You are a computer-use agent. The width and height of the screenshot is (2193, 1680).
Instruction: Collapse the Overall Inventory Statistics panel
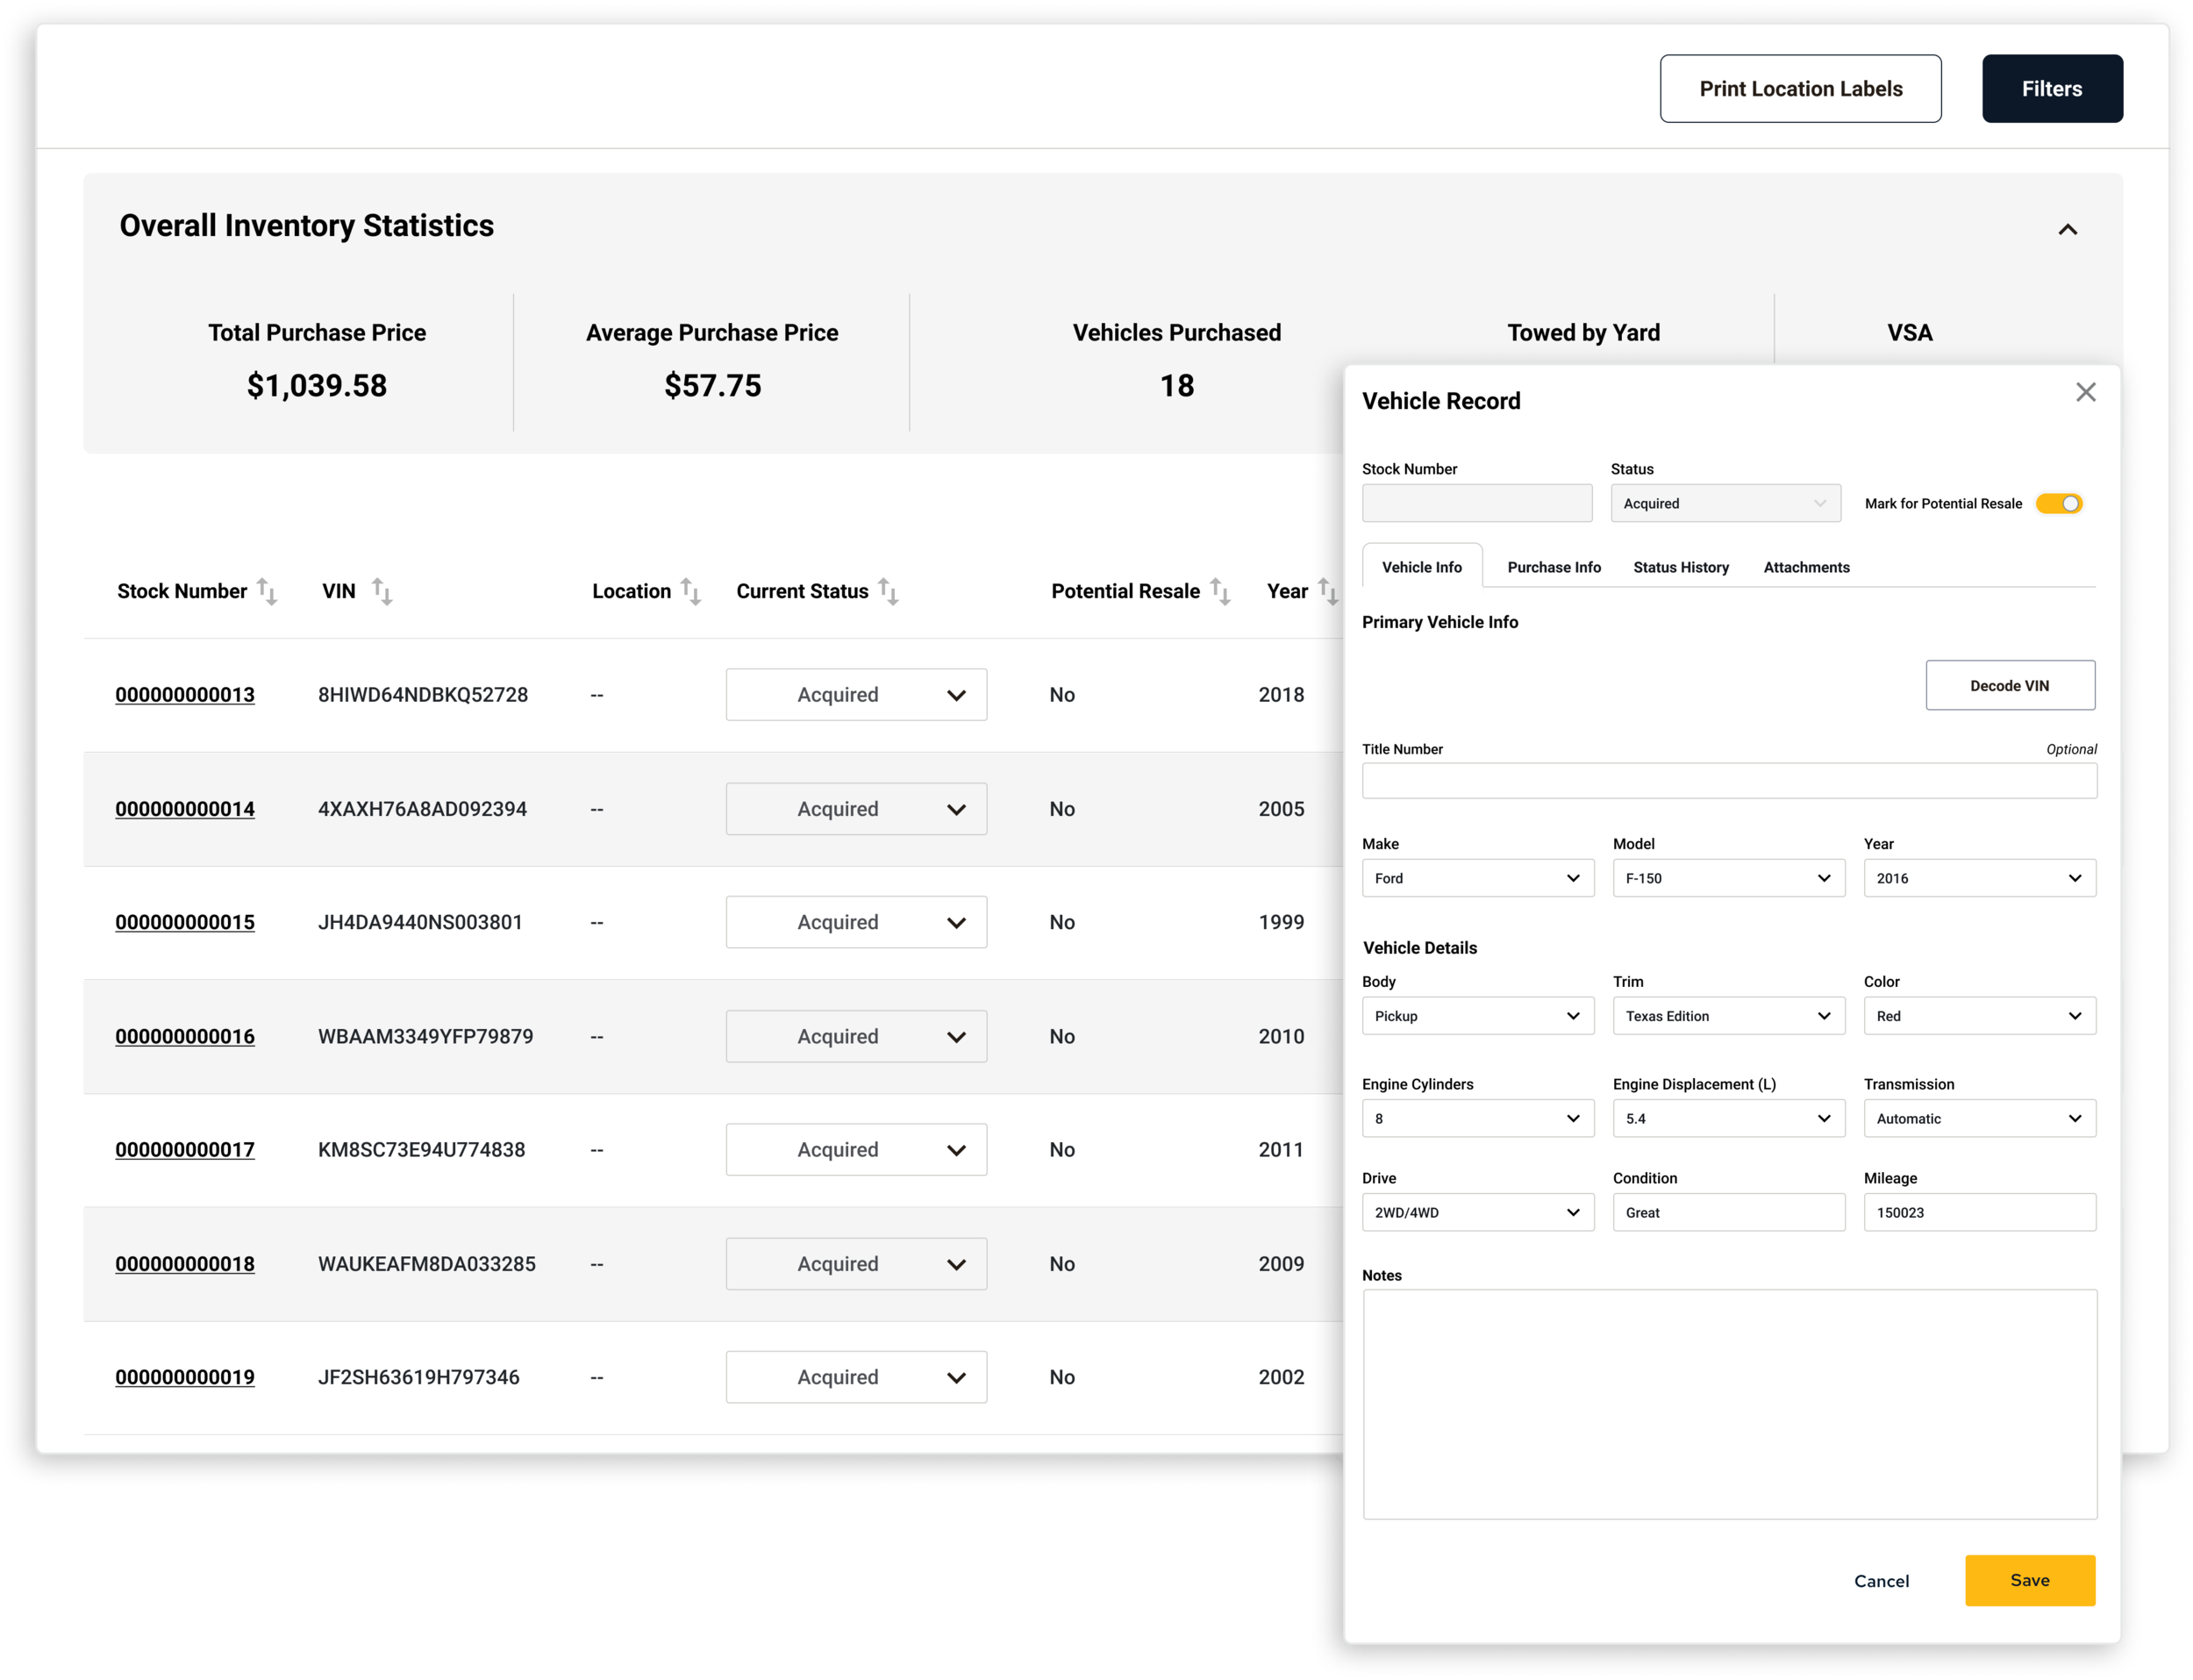(2068, 229)
